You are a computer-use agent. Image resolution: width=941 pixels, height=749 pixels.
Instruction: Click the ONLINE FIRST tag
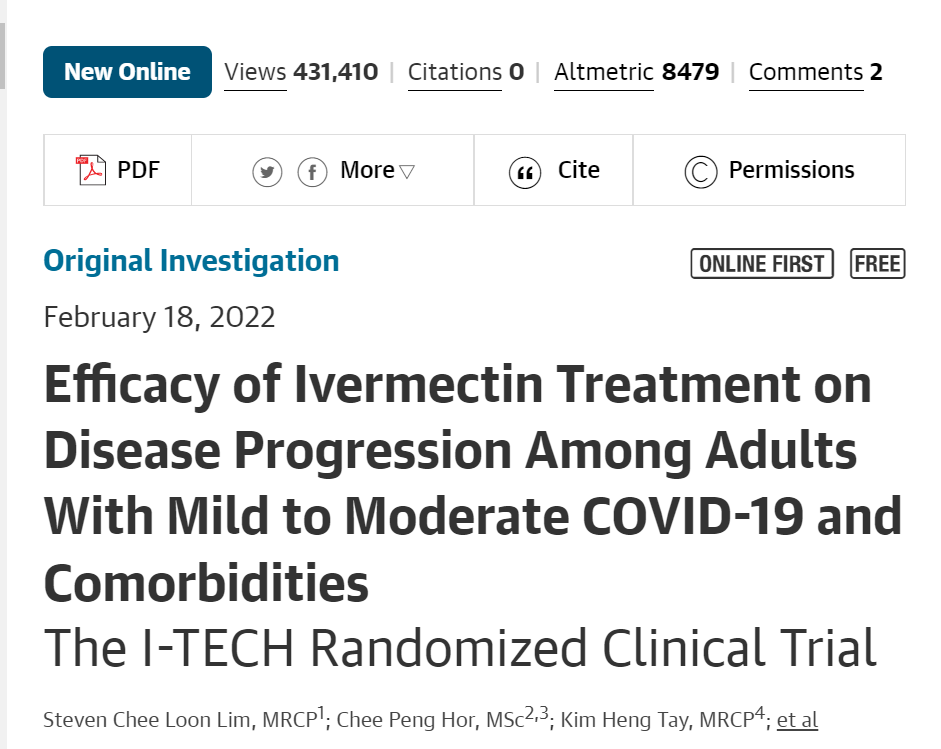(x=762, y=263)
